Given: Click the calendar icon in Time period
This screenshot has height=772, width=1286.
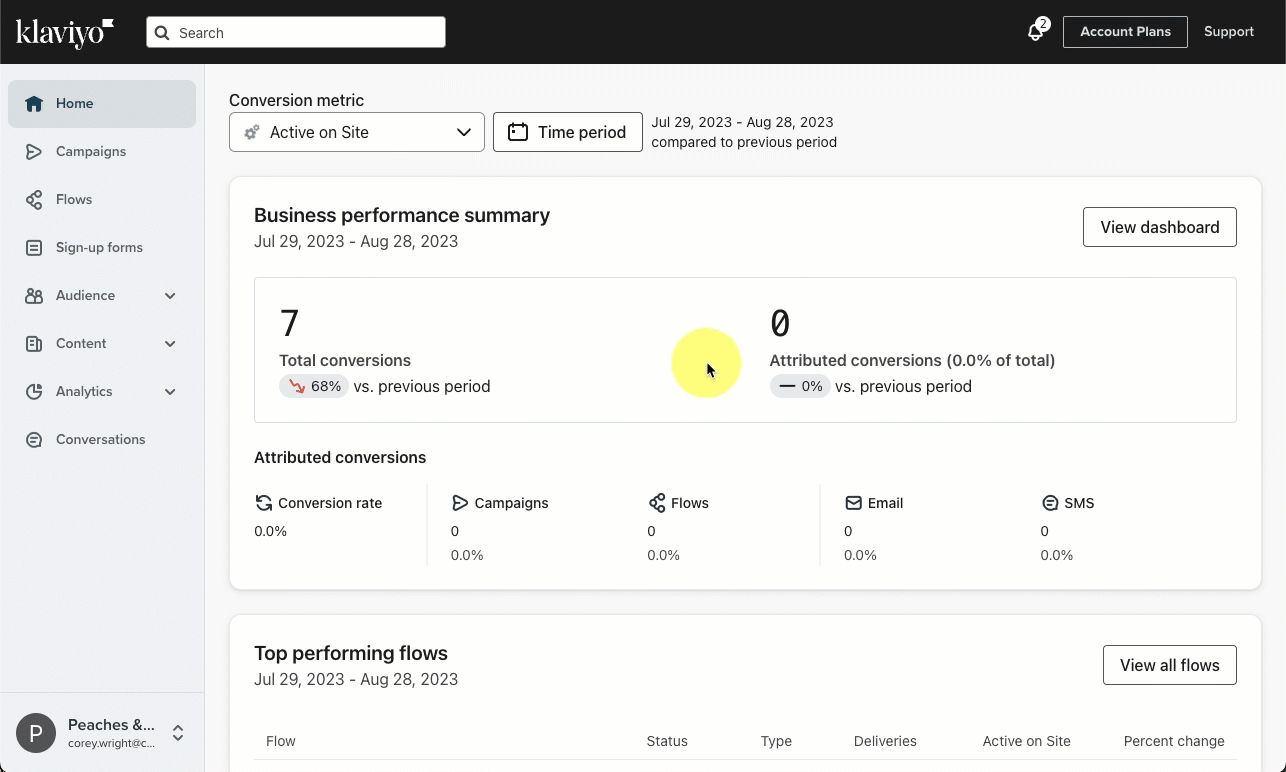Looking at the screenshot, I should point(518,132).
